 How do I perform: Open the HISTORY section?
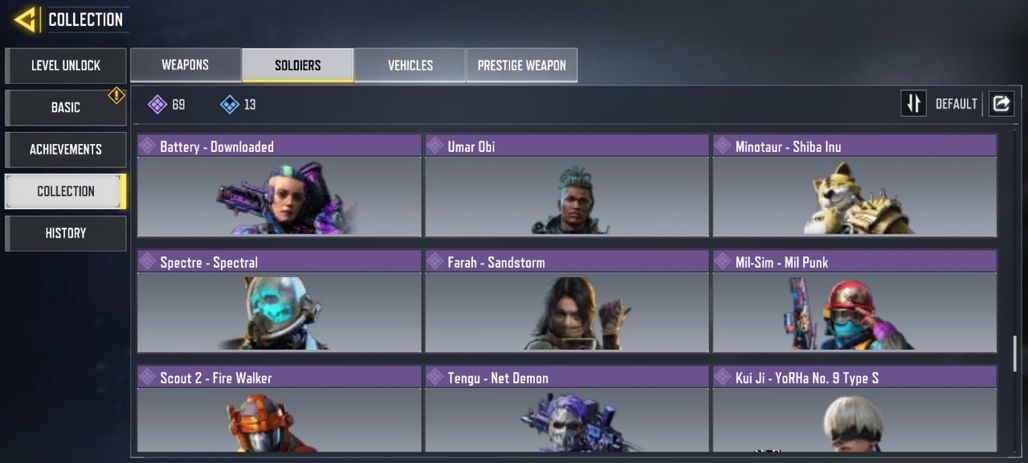[66, 233]
